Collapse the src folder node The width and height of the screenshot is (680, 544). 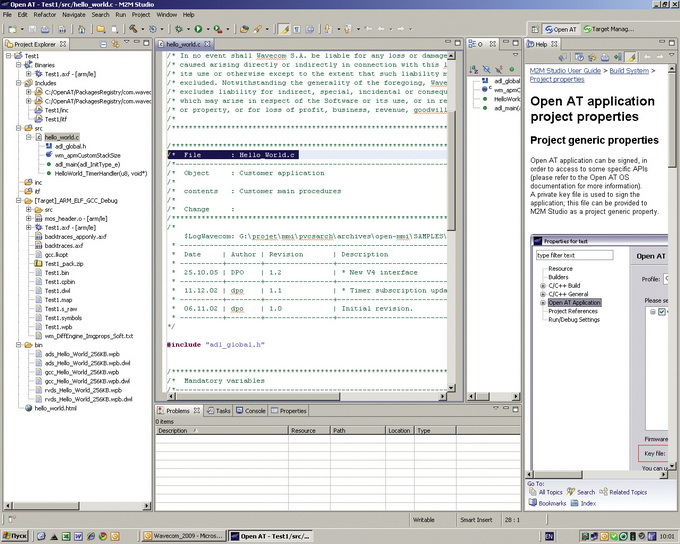[x=18, y=128]
